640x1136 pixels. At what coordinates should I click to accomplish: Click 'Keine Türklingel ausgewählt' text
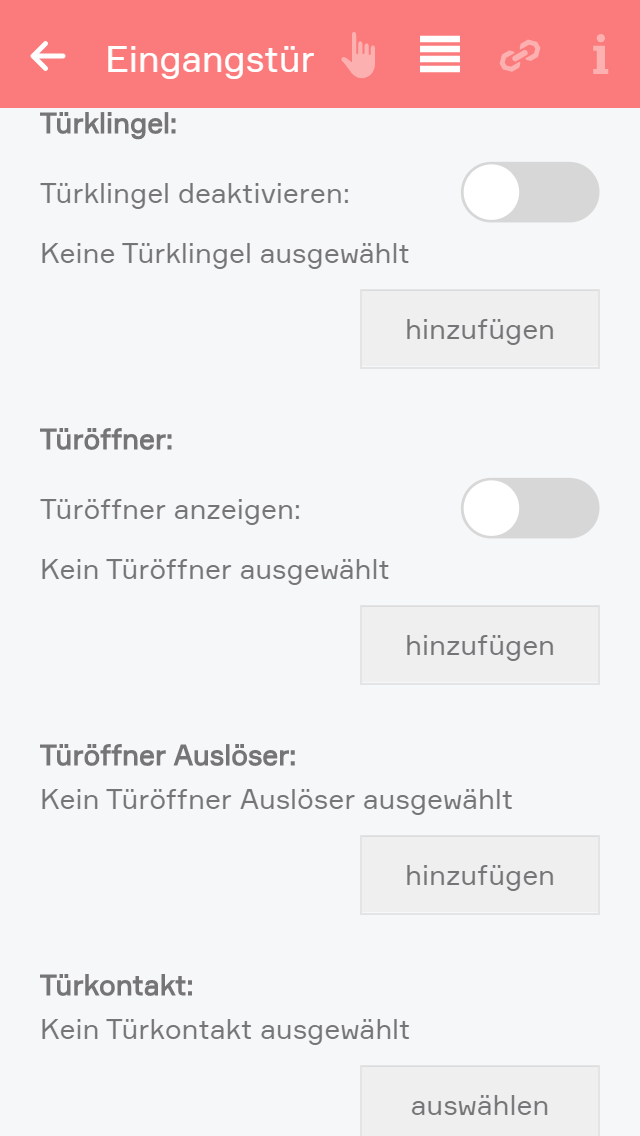click(x=224, y=254)
